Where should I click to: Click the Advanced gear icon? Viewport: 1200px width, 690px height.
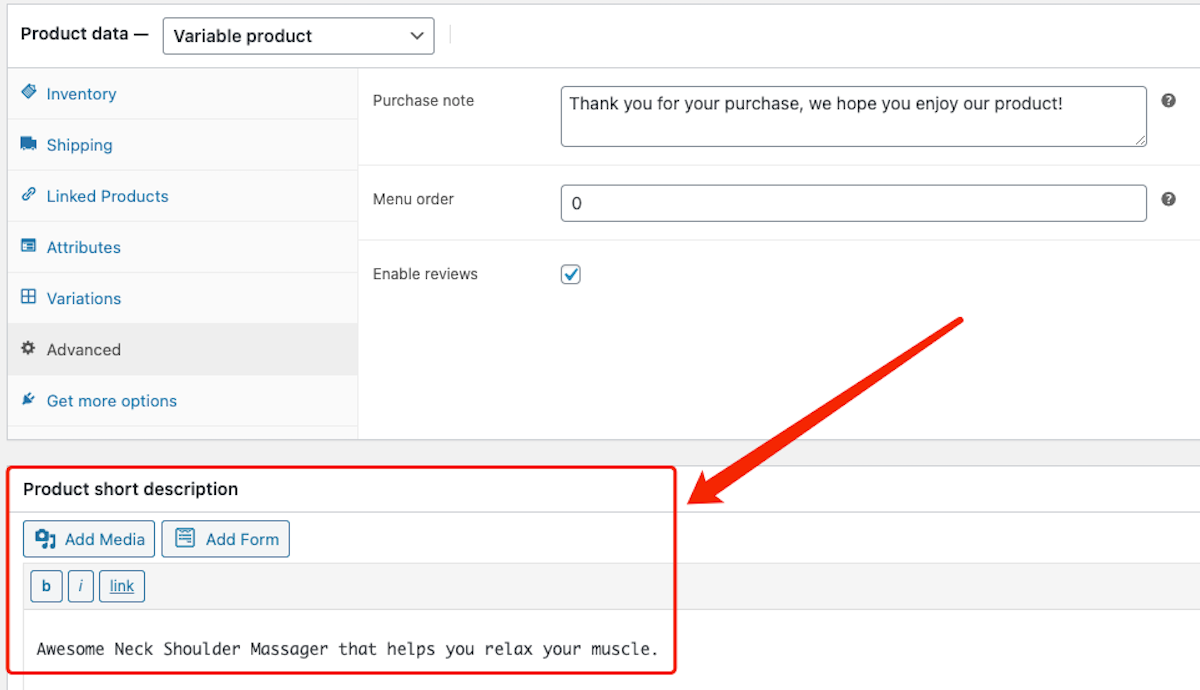coord(28,349)
